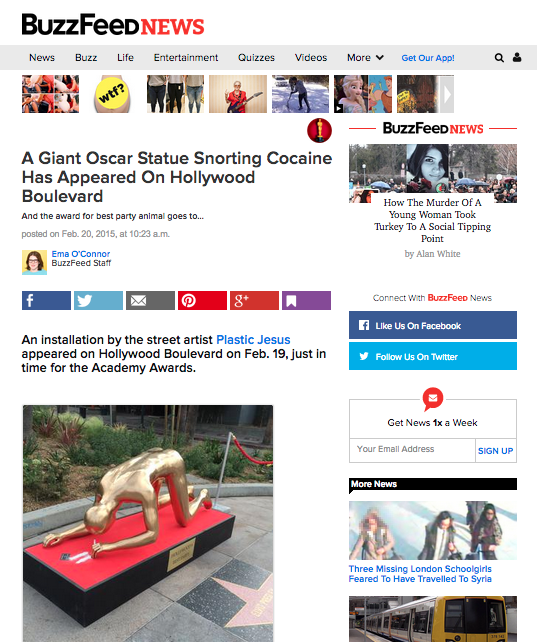Expand the More dropdown menu
537x642 pixels.
365,58
